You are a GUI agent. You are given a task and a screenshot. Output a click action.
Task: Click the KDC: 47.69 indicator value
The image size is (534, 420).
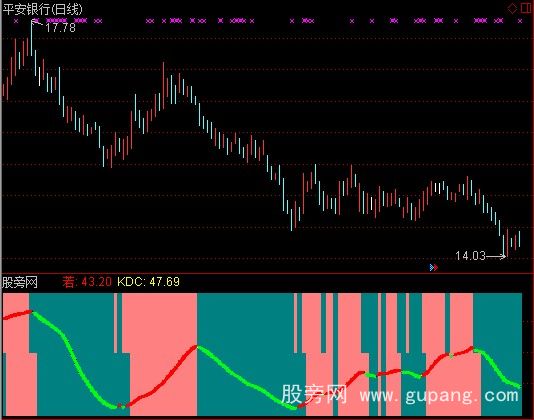[x=148, y=282]
